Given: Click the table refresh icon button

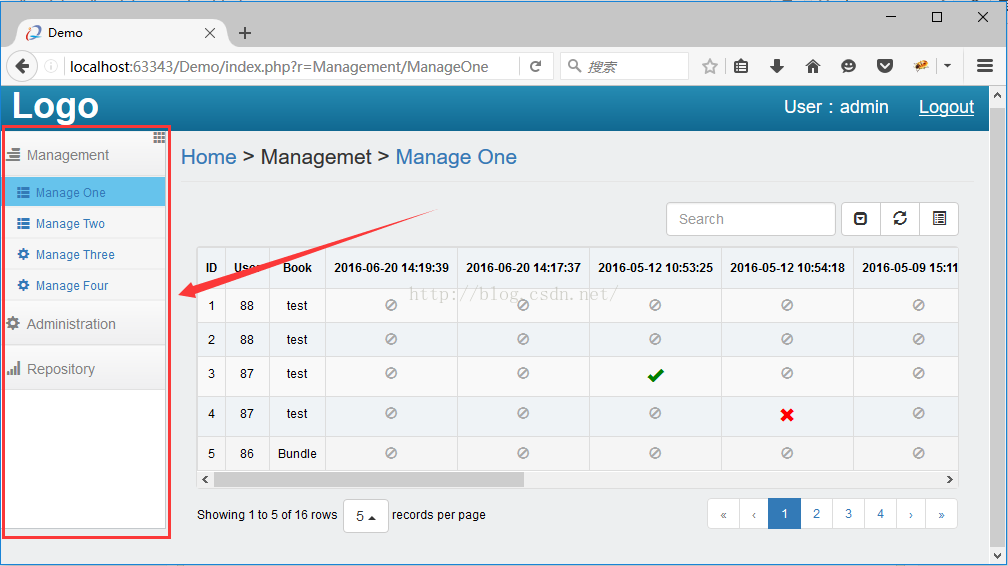Looking at the screenshot, I should pos(900,219).
